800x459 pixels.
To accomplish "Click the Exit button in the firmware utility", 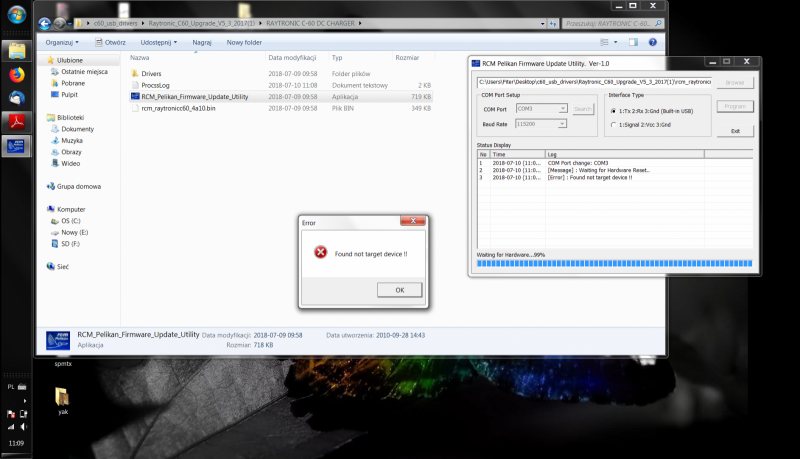I will coord(735,131).
